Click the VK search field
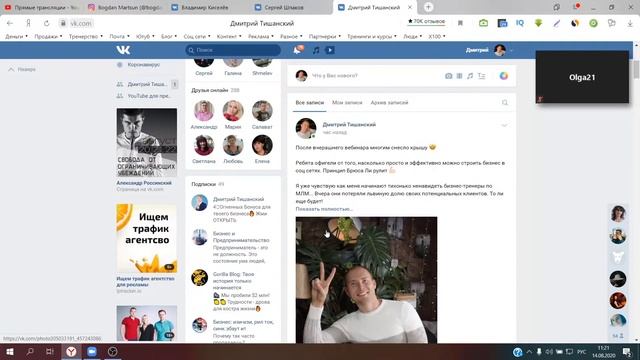The height and width of the screenshot is (360, 640). point(233,50)
